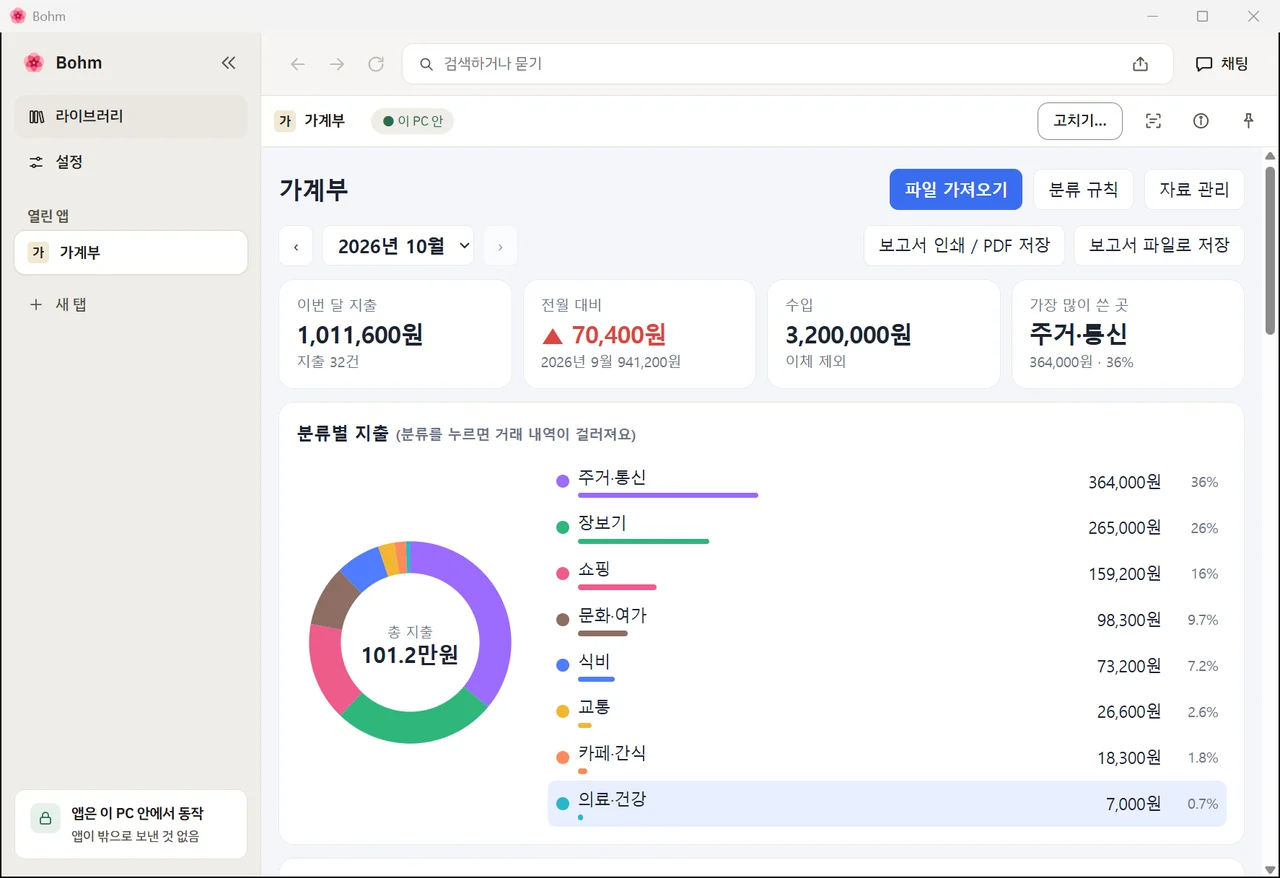Click the 70,400원 change value
Viewport: 1280px width, 878px height.
click(619, 335)
